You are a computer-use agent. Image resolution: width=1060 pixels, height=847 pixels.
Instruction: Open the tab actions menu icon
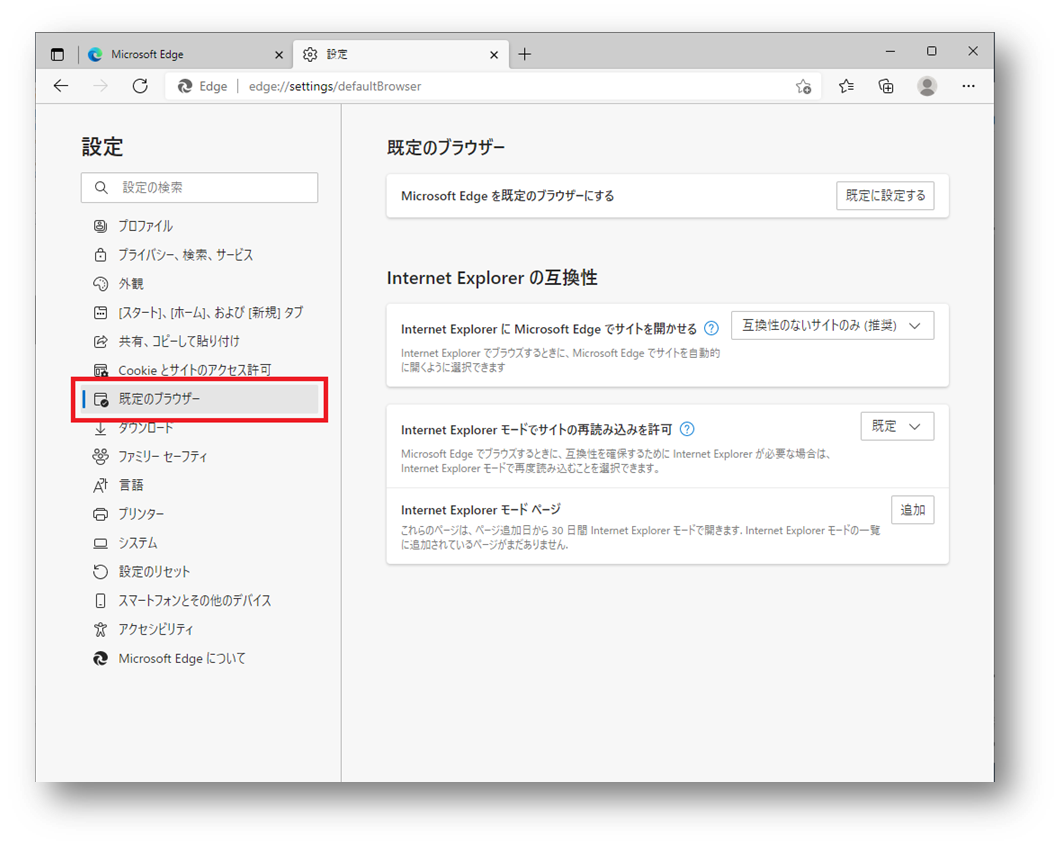pyautogui.click(x=57, y=54)
